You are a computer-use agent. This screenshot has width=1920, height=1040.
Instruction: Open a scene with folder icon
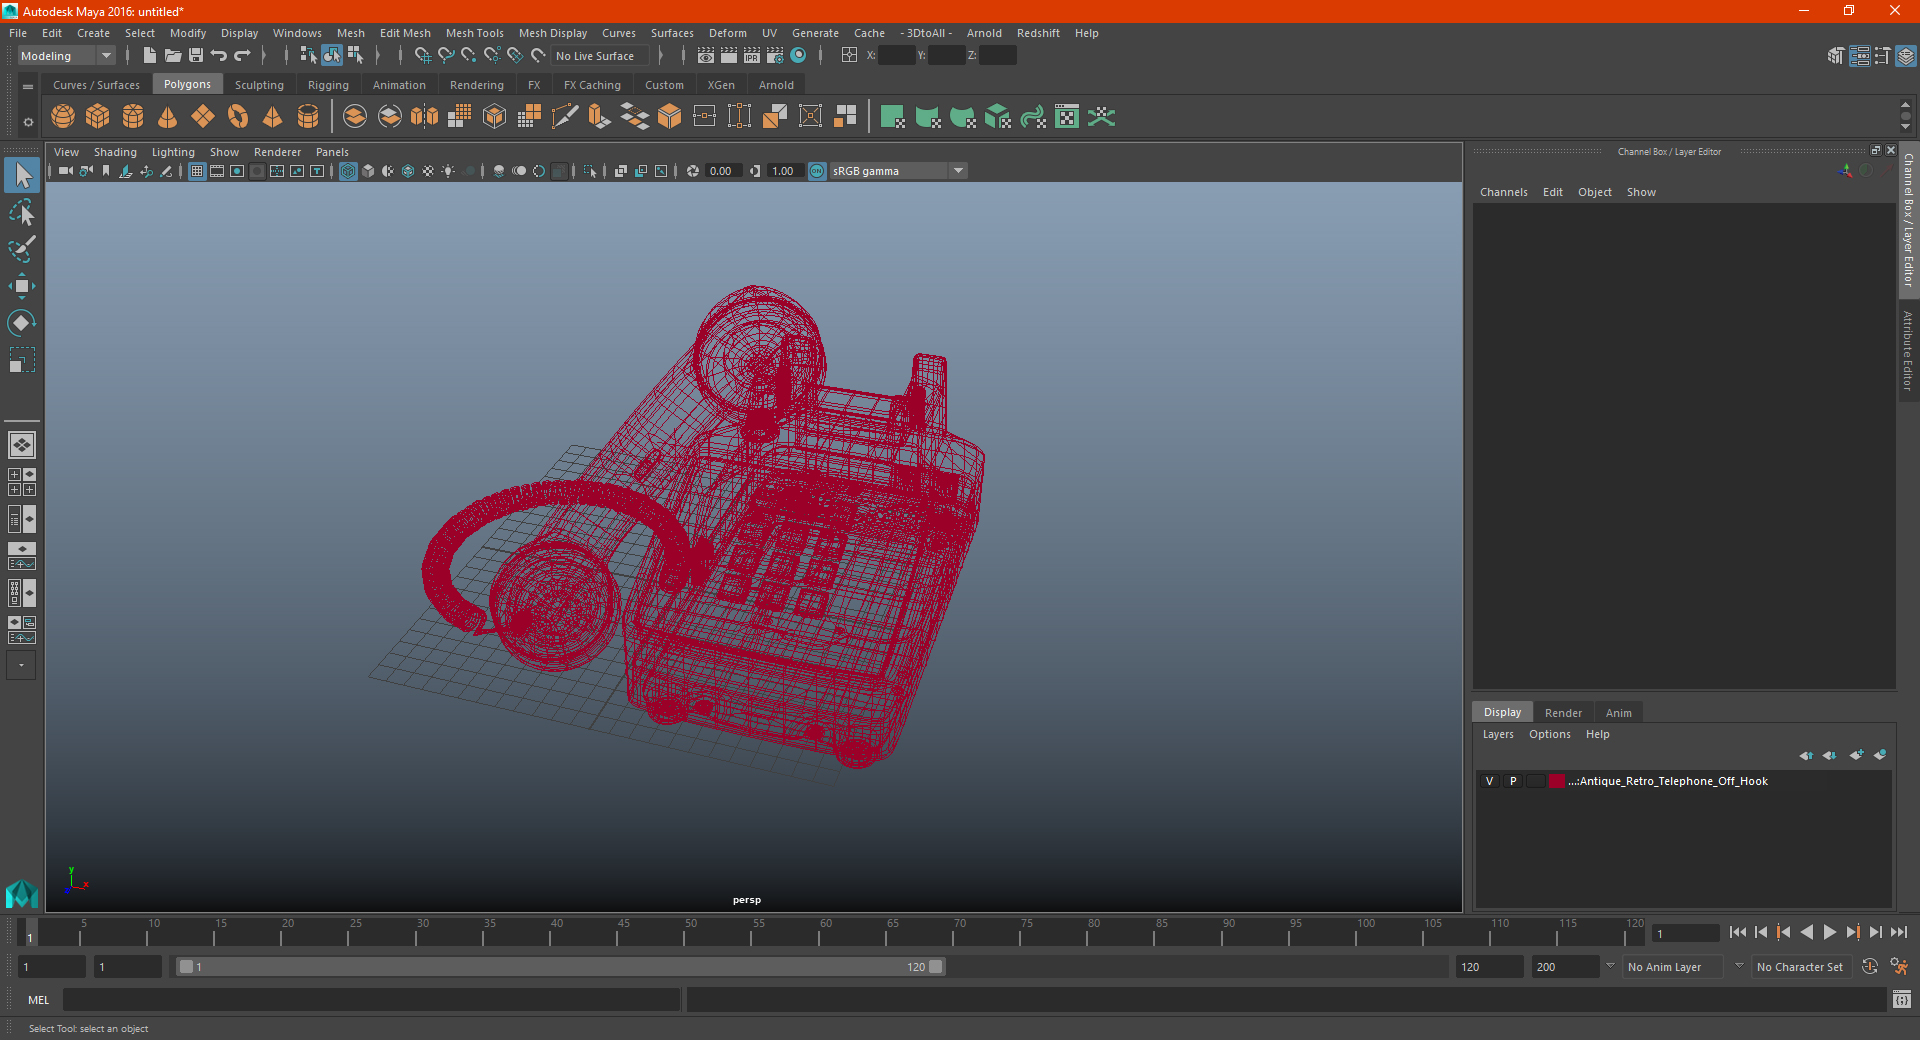[x=173, y=56]
